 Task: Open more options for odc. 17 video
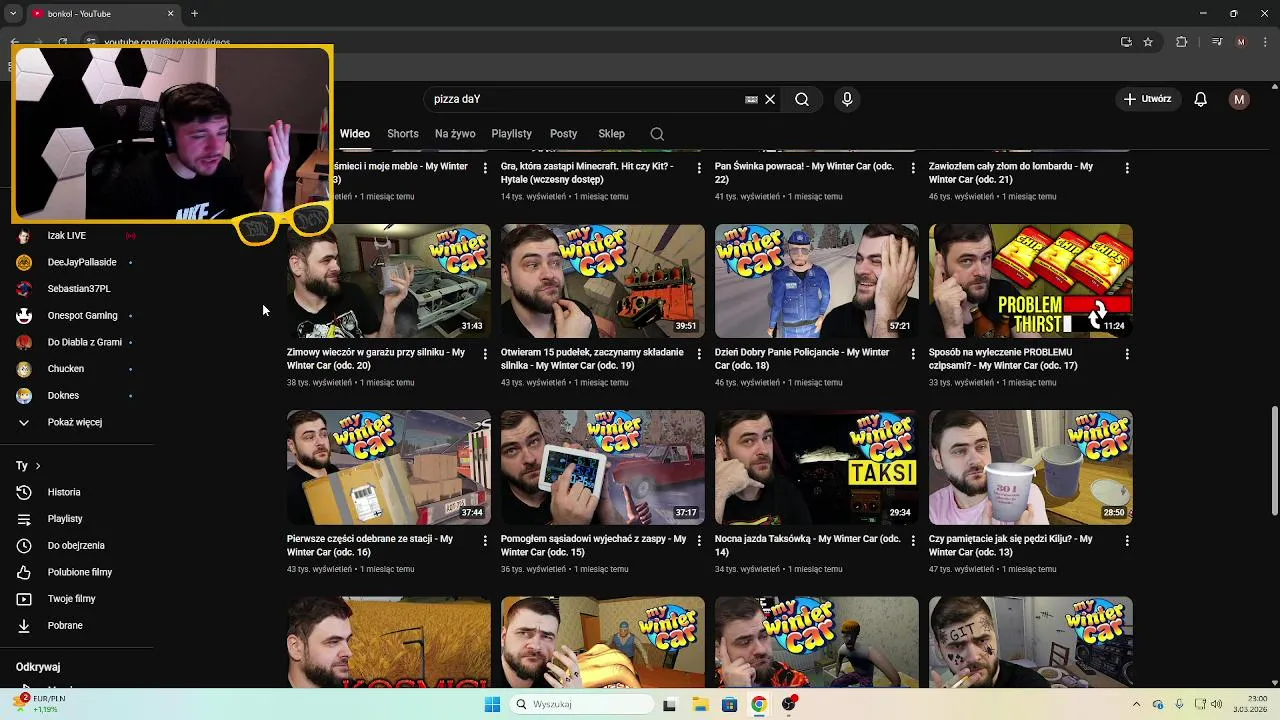pos(1127,354)
